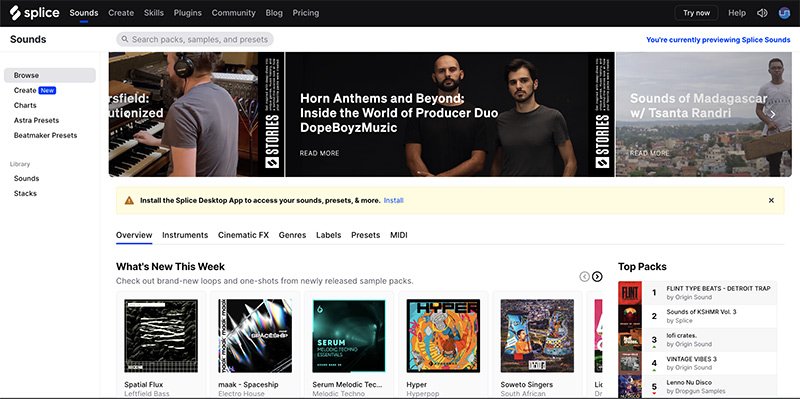800x399 pixels.
Task: Switch to the MIDI tab
Action: (399, 235)
